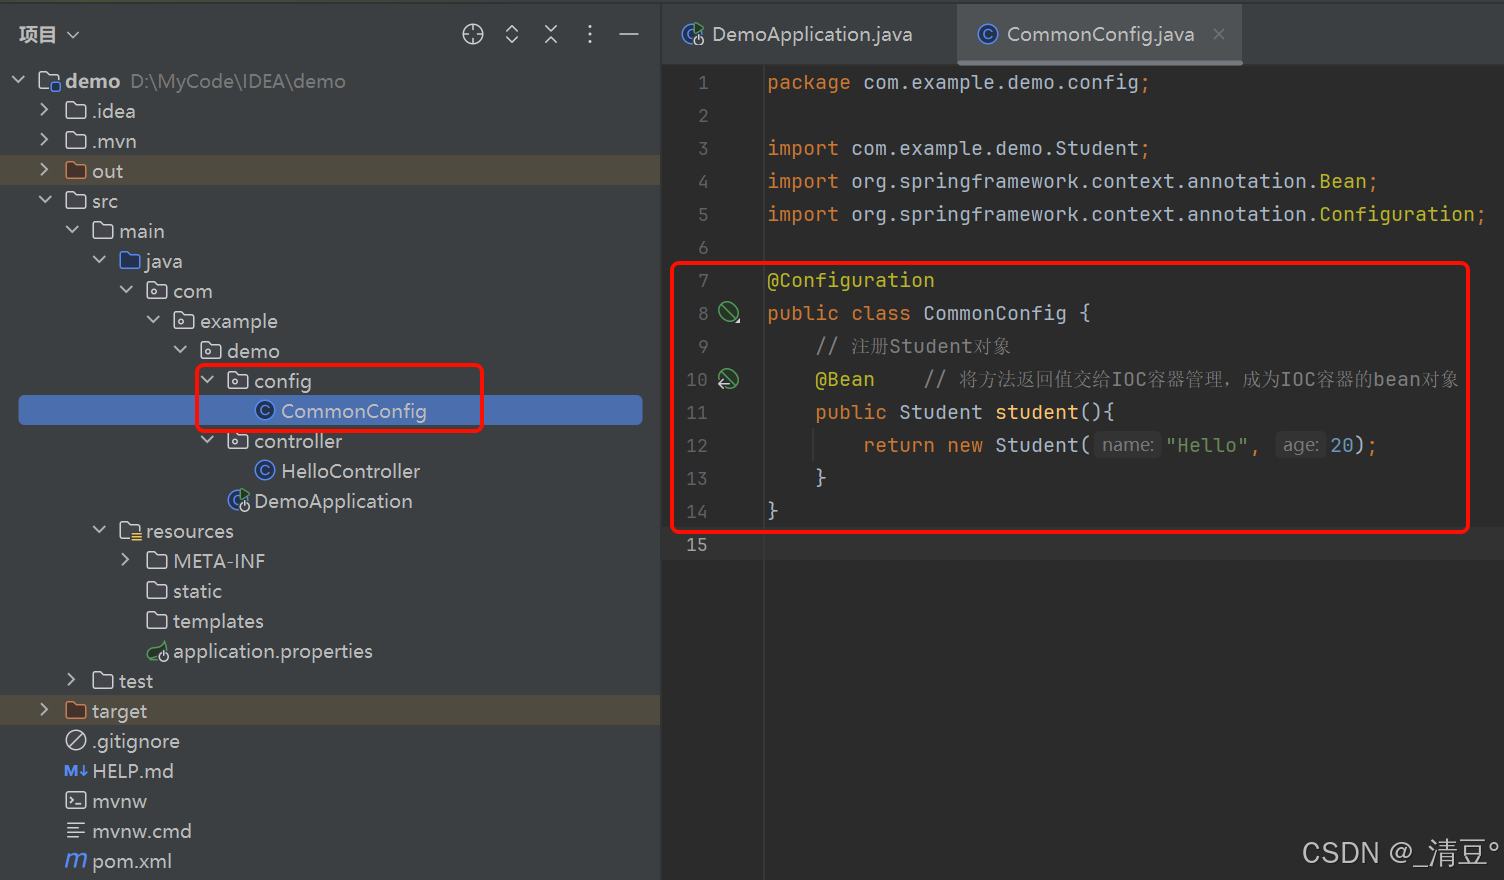Image resolution: width=1504 pixels, height=880 pixels.
Task: Click the "Hello" string literal on line 12
Action: click(x=1207, y=445)
